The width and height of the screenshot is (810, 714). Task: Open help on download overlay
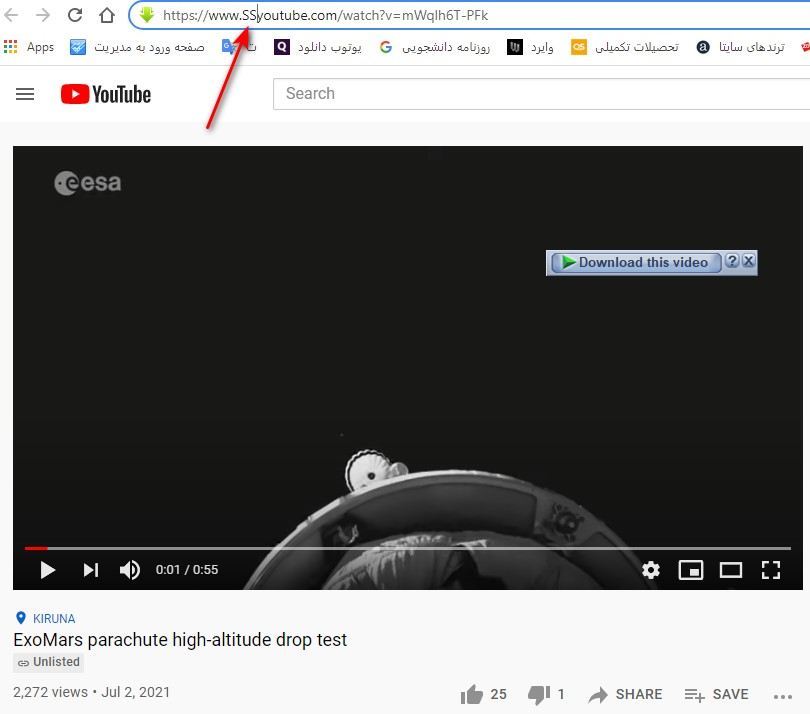point(732,261)
